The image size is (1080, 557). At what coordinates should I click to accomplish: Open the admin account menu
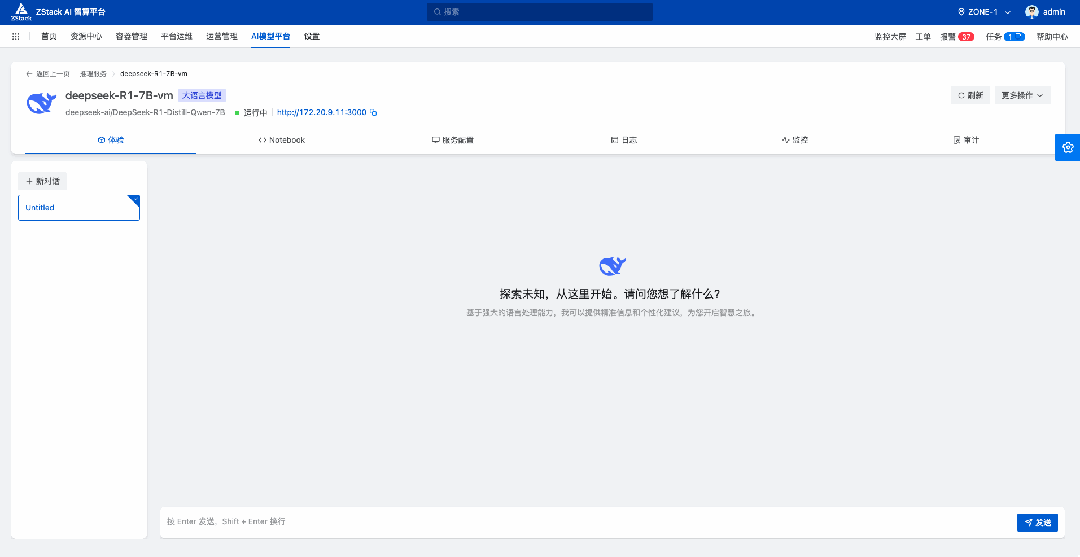tap(1046, 12)
